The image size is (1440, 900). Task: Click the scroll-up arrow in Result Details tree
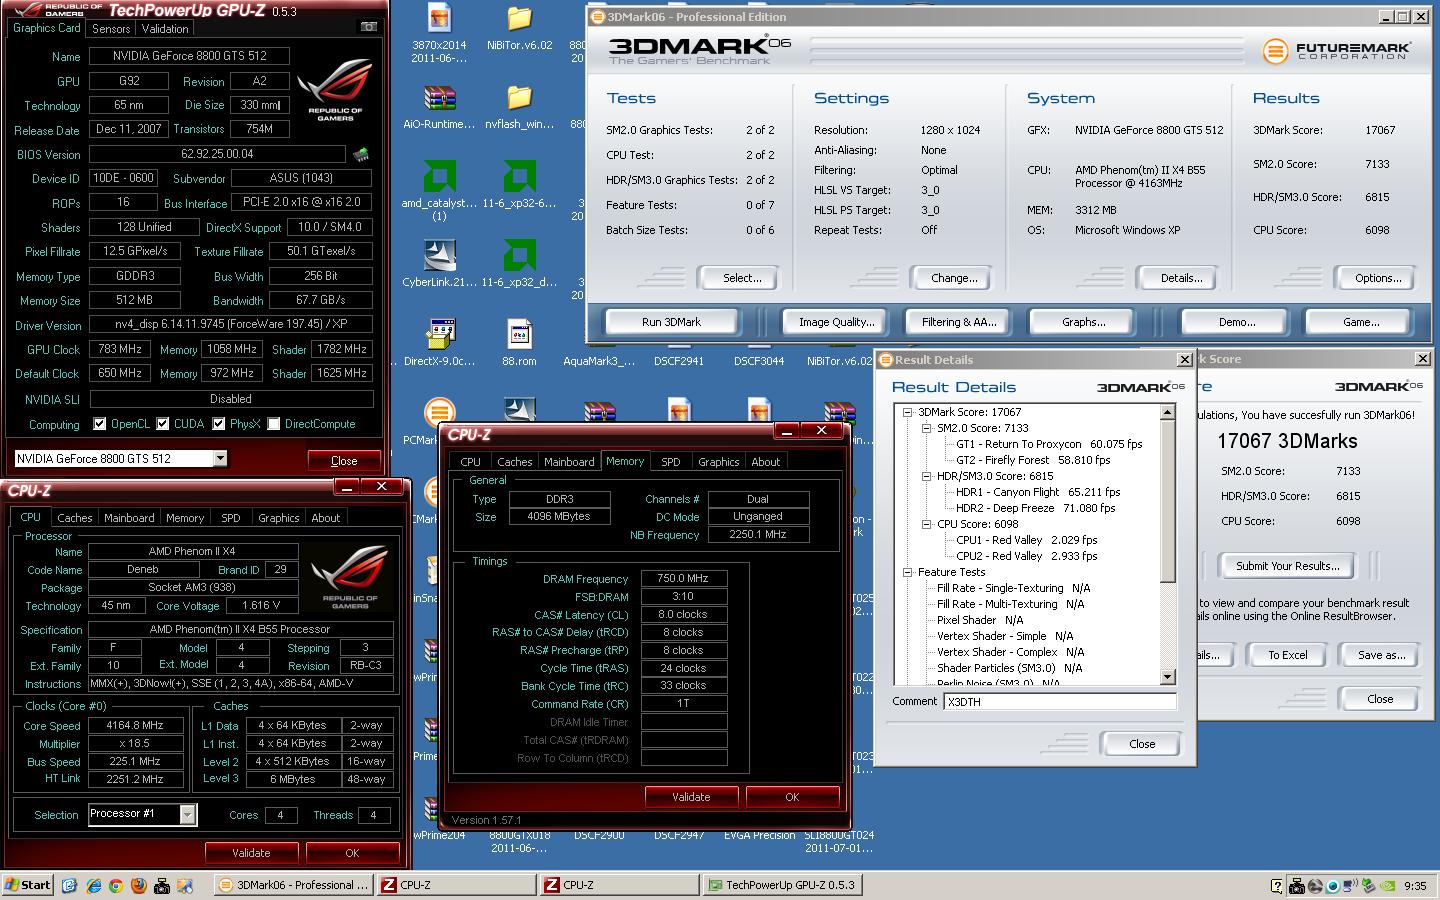(x=1167, y=412)
